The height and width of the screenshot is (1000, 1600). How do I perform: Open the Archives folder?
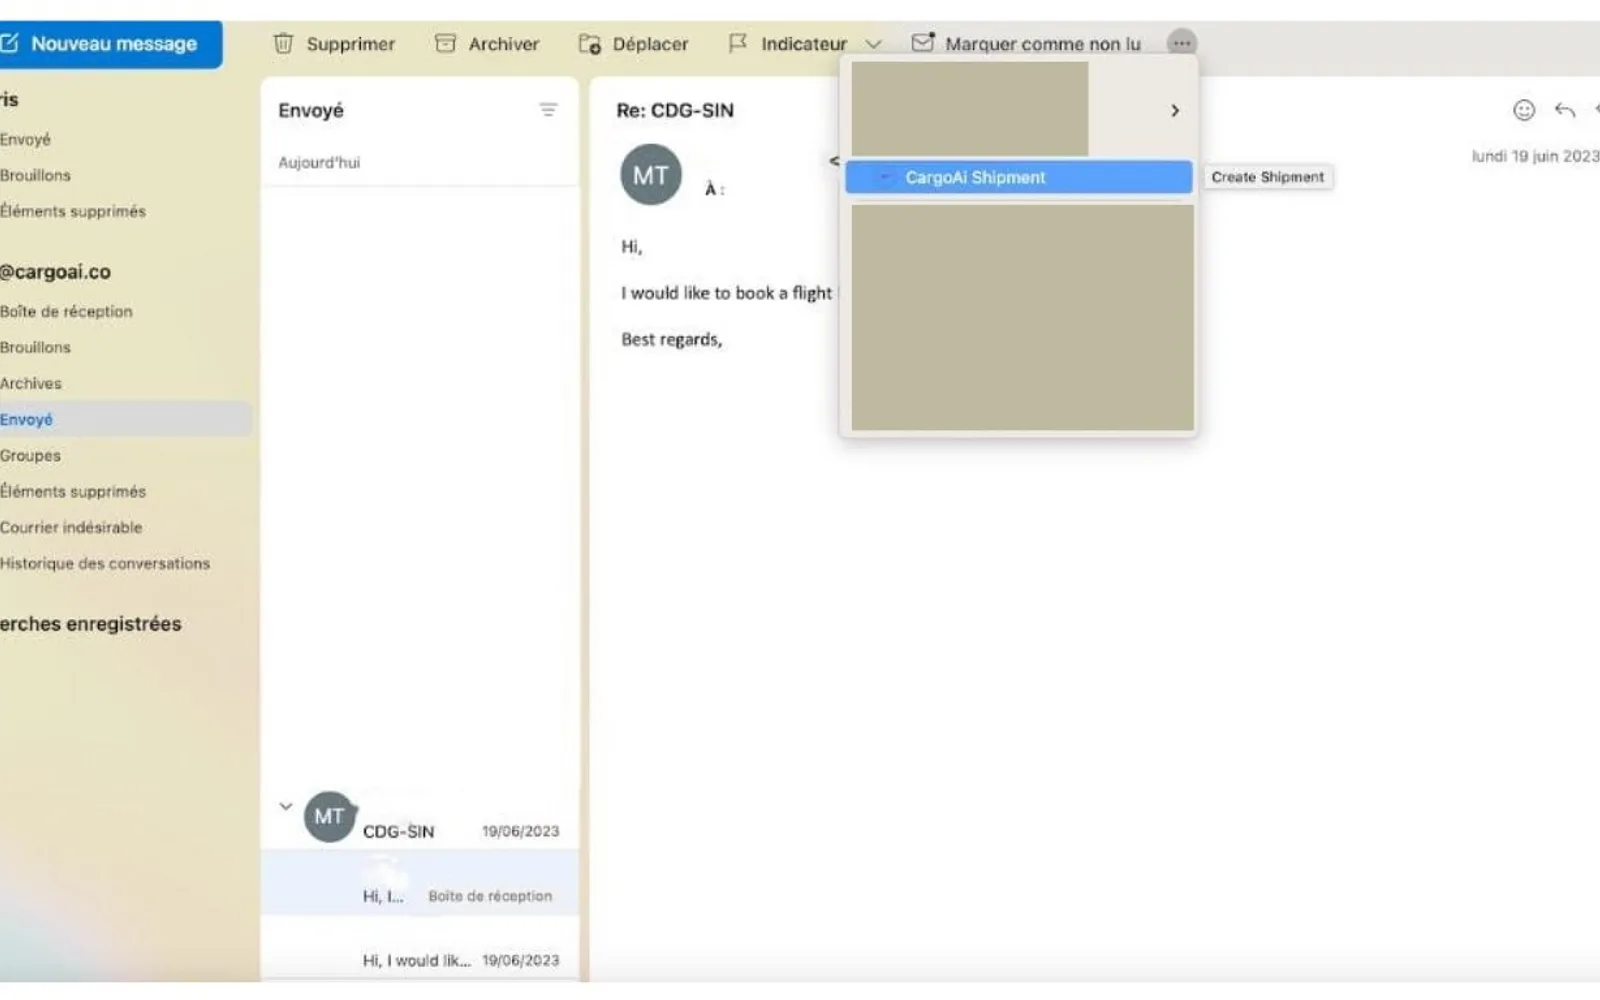point(31,383)
